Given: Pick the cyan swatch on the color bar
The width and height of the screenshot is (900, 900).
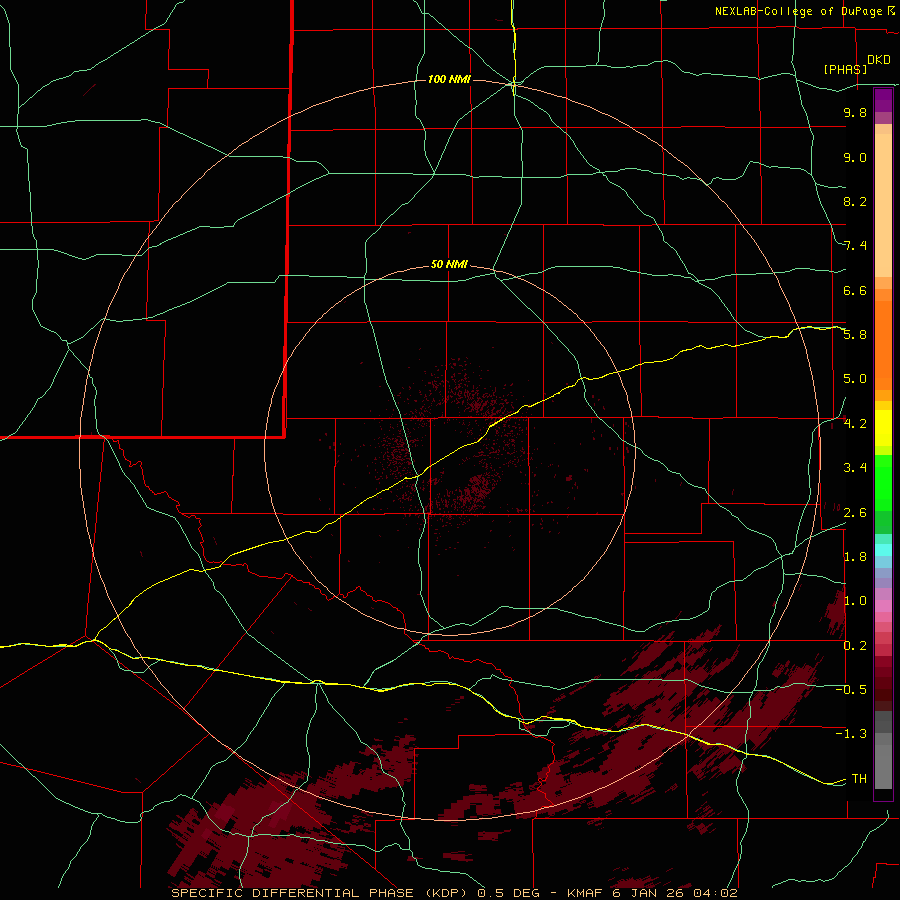Looking at the screenshot, I should pos(883,550).
